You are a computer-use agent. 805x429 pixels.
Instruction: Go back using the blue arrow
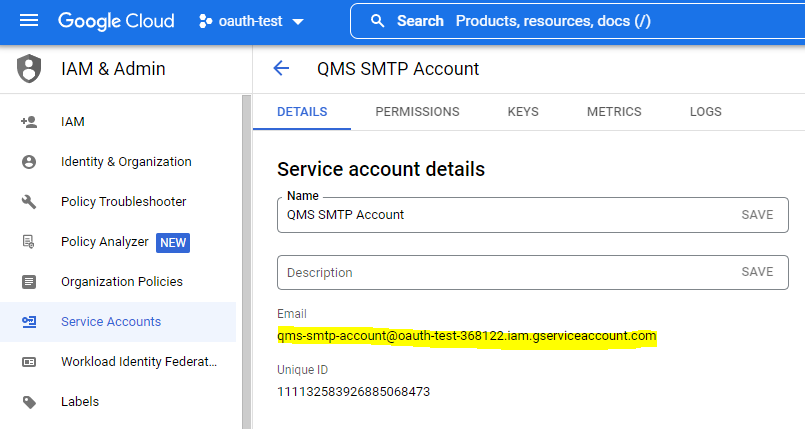coord(281,68)
